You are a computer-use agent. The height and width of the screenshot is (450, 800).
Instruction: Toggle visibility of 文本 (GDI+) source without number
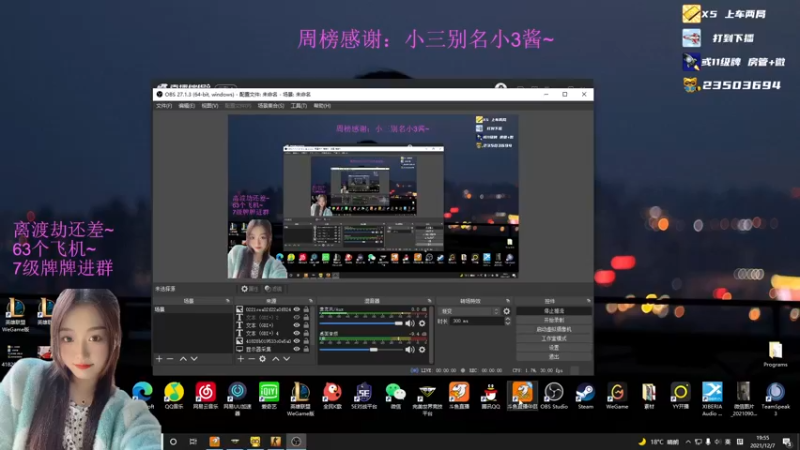296,325
